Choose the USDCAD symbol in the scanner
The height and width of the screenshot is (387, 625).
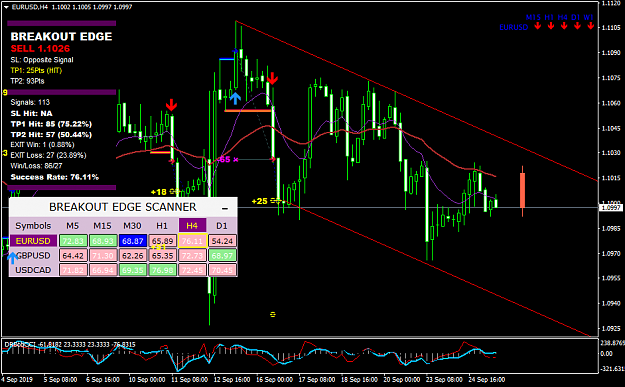click(33, 270)
